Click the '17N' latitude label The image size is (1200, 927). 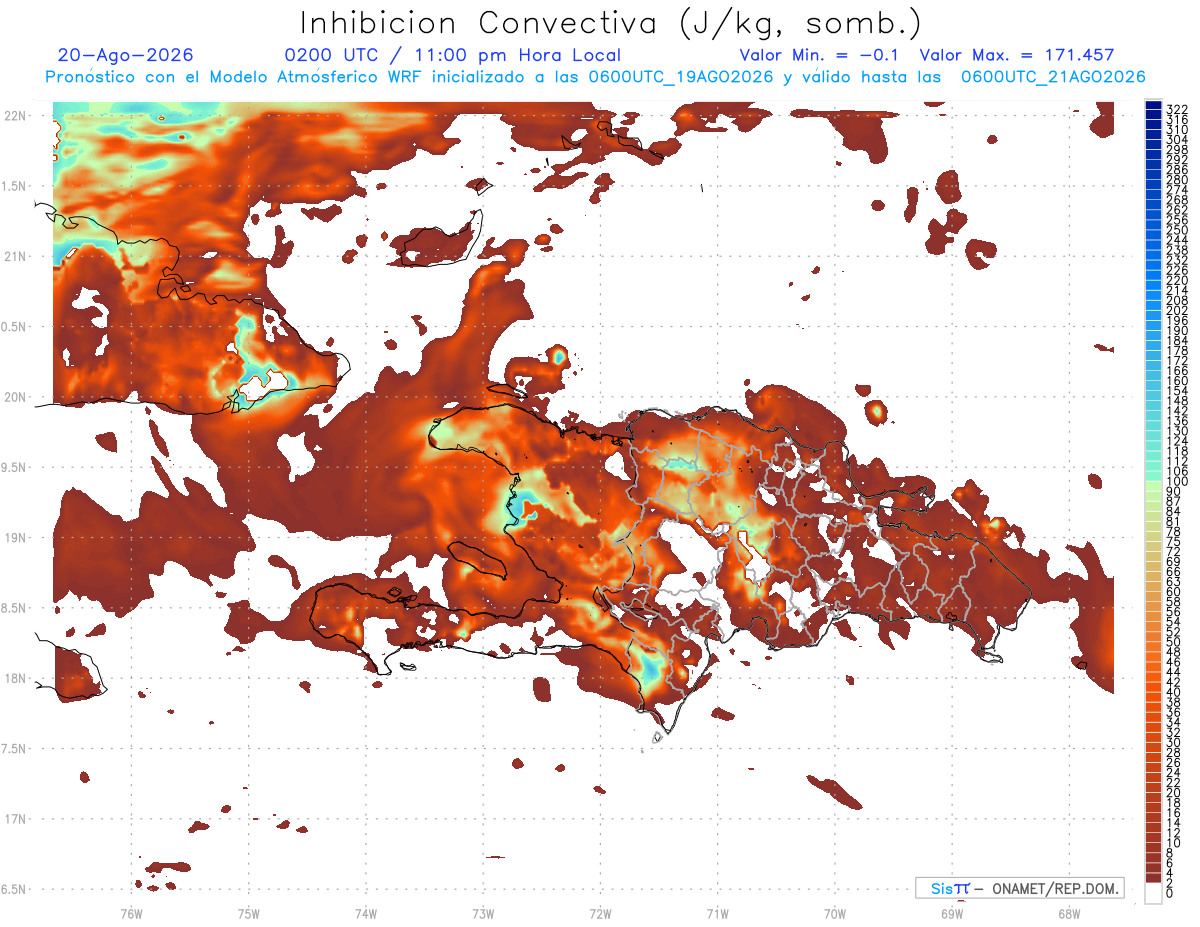[14, 819]
